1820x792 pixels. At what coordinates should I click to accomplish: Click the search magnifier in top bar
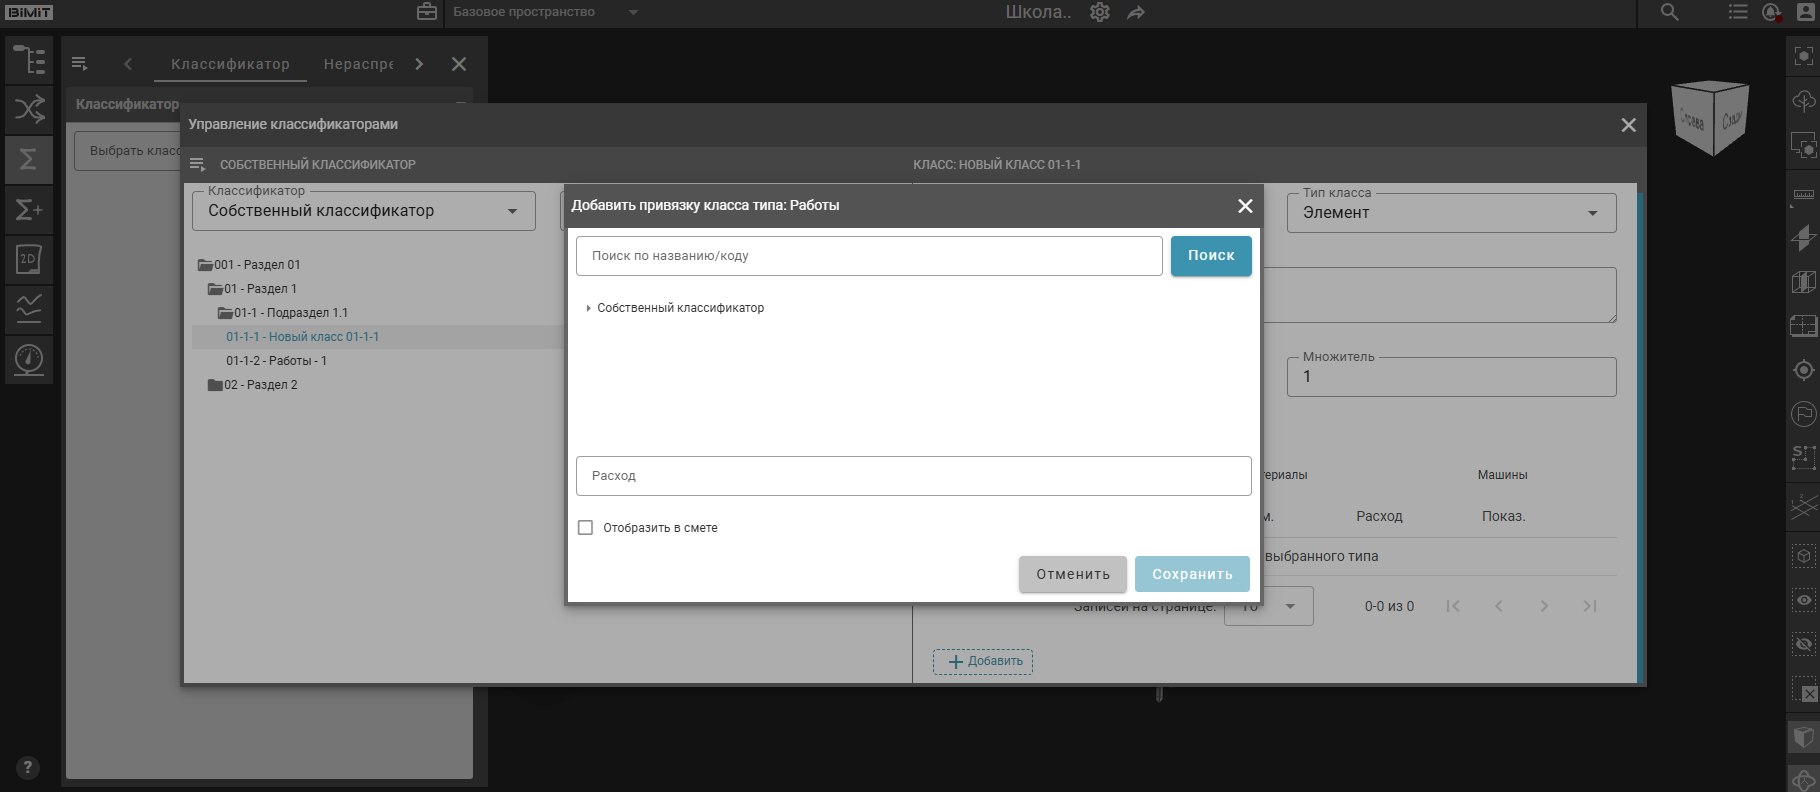(x=1669, y=13)
